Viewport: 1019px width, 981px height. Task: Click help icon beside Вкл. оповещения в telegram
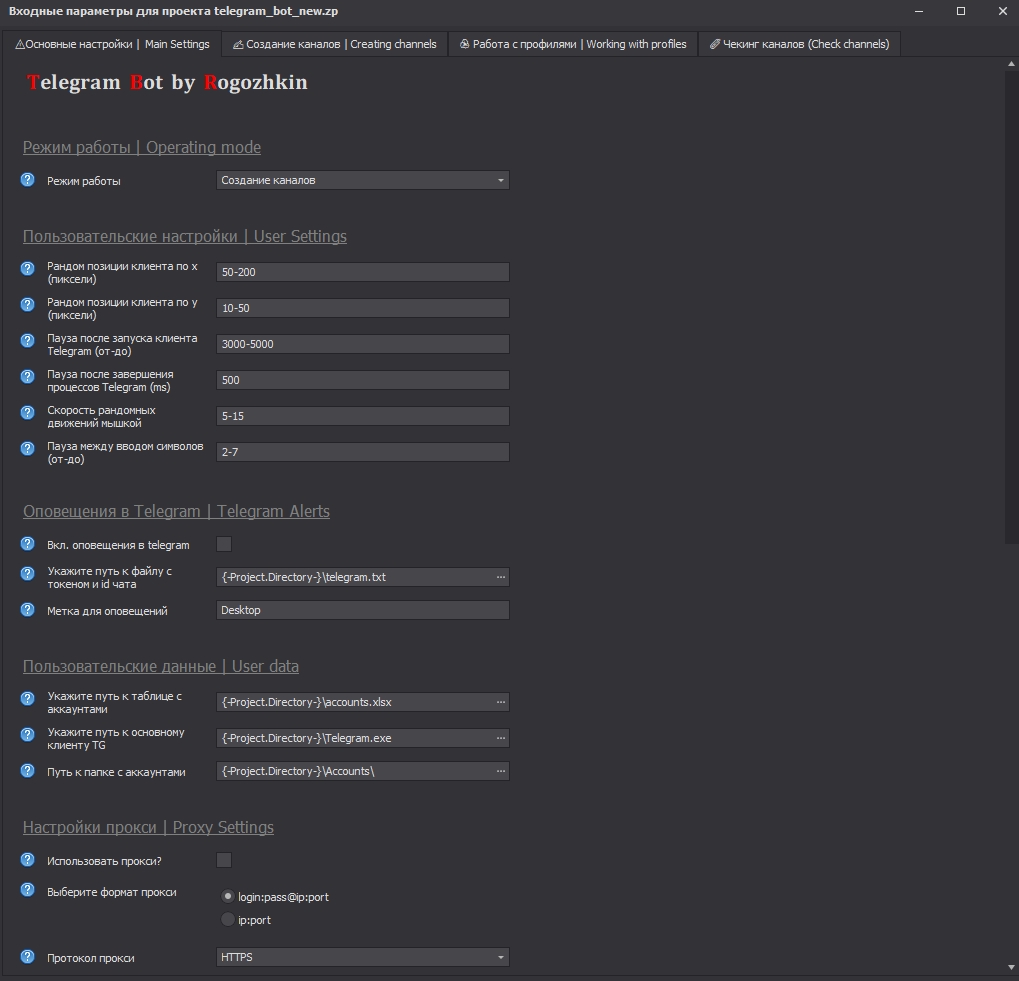pyautogui.click(x=27, y=544)
